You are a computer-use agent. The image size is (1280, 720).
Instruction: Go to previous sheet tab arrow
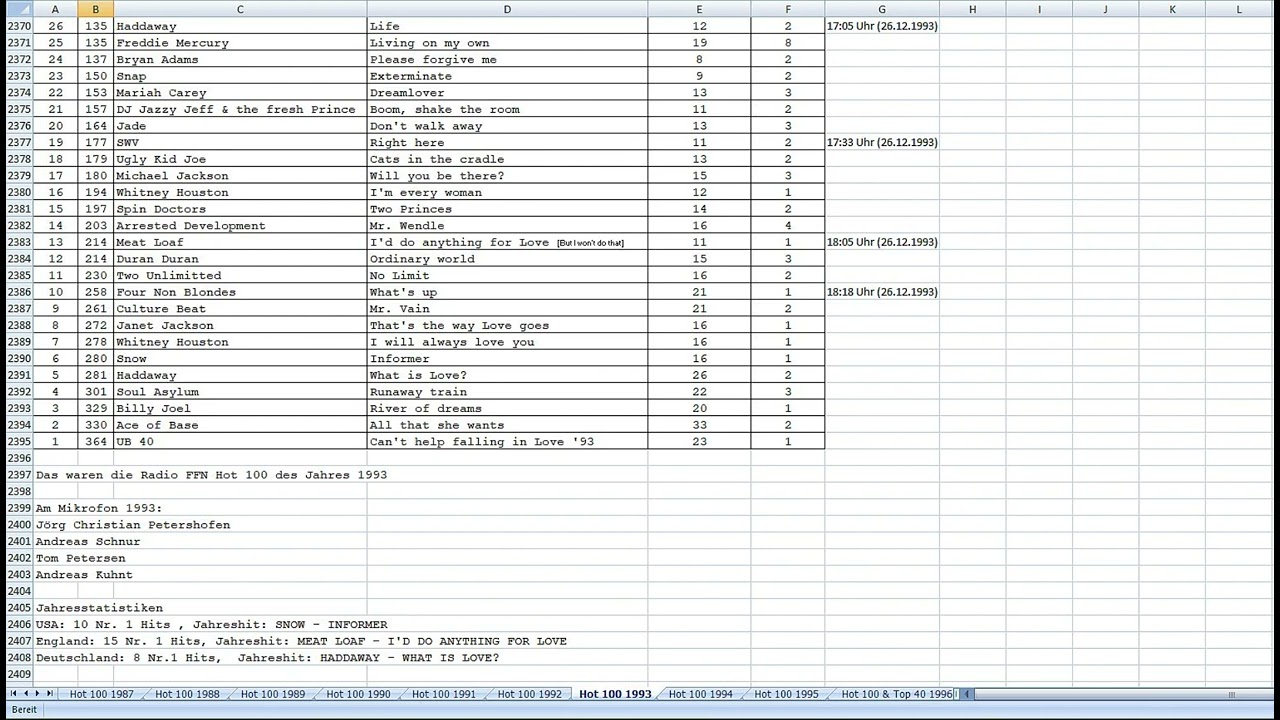coord(25,694)
